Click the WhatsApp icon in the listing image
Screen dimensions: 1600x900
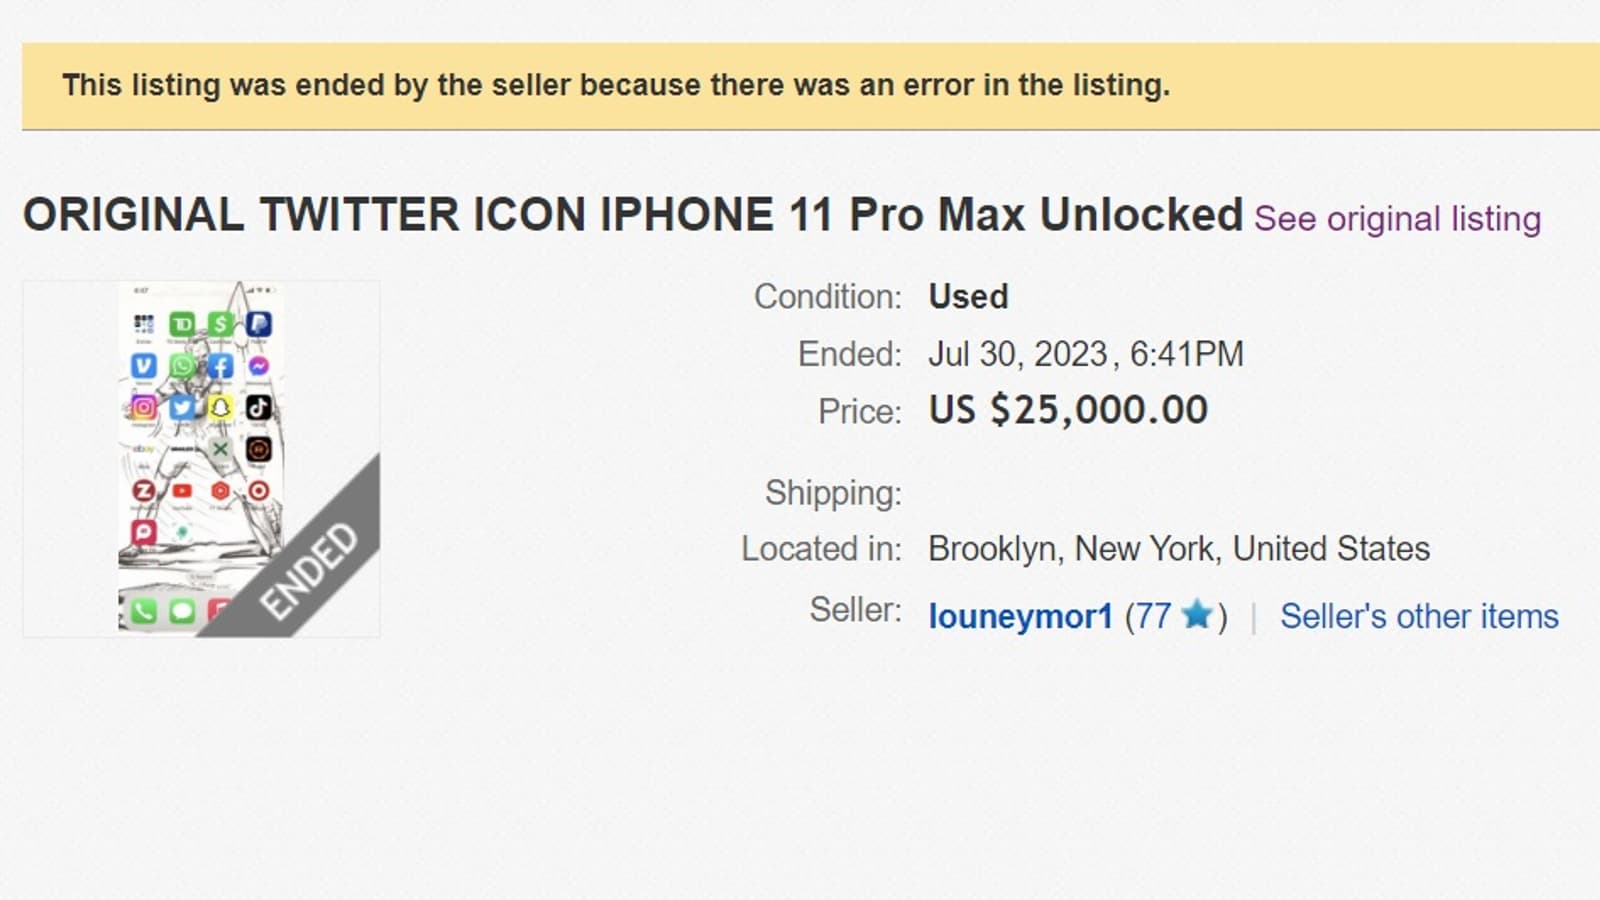point(182,366)
